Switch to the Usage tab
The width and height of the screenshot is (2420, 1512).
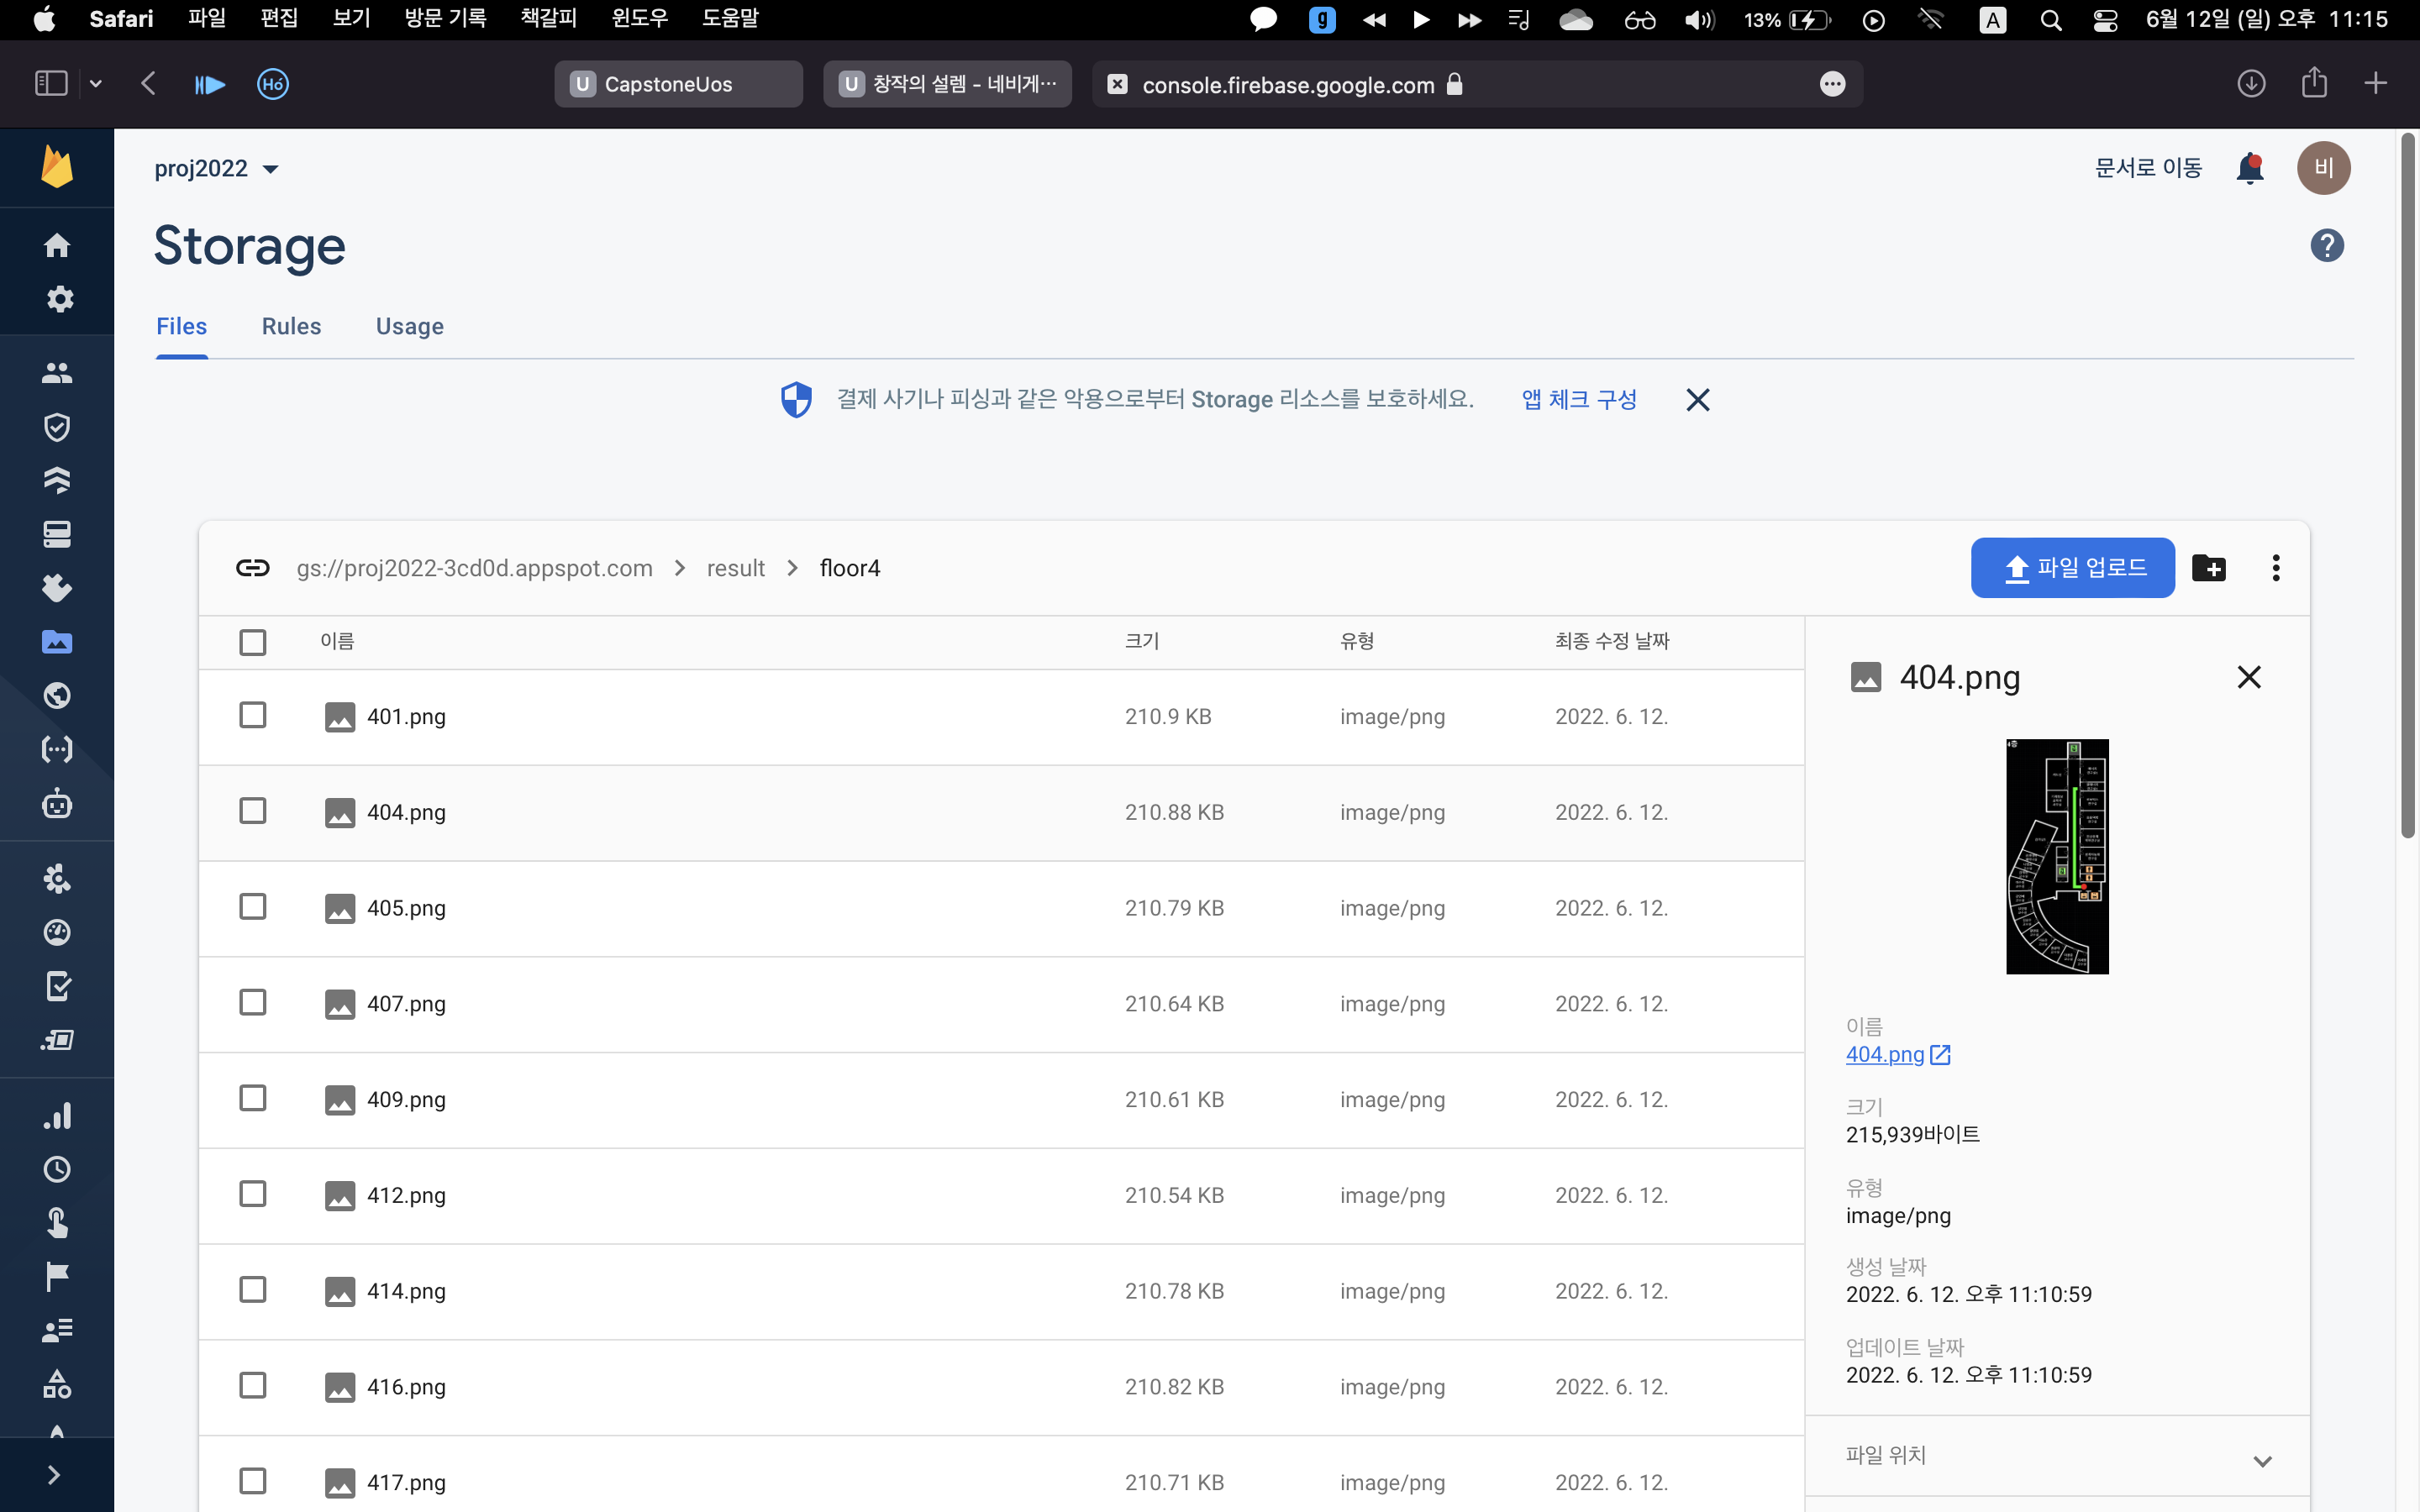pyautogui.click(x=409, y=327)
